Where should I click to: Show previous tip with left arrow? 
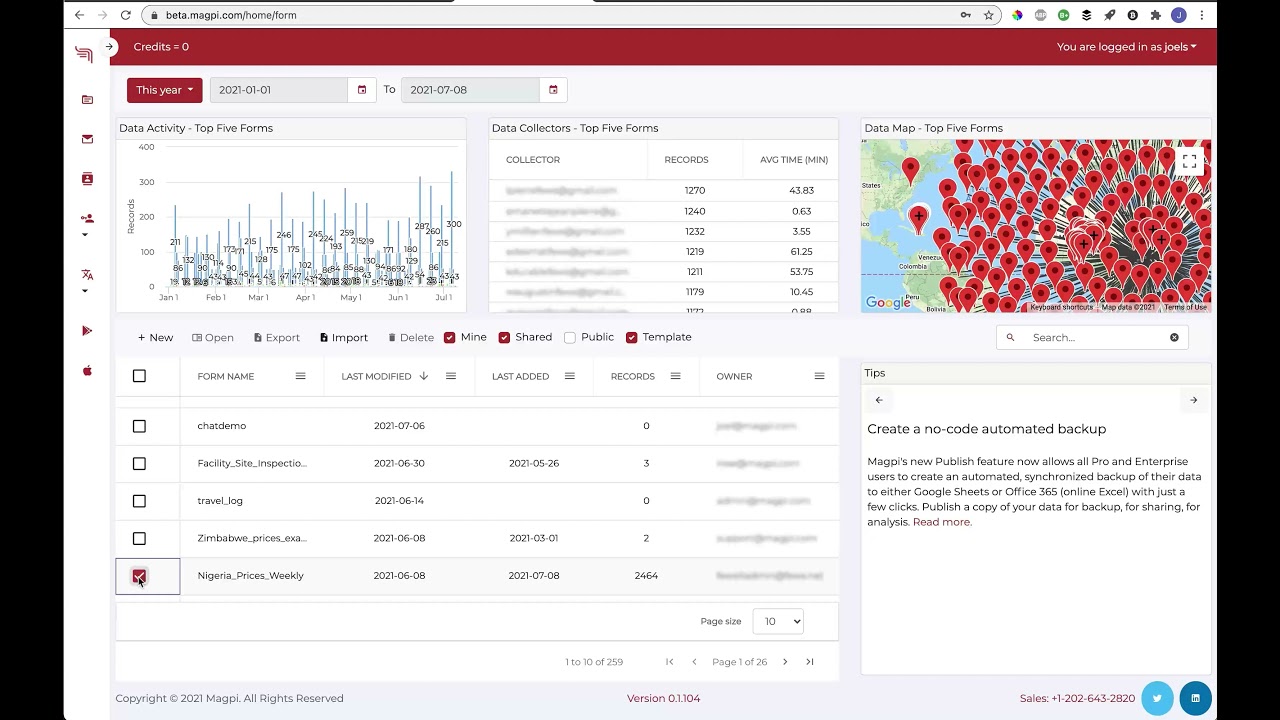879,400
